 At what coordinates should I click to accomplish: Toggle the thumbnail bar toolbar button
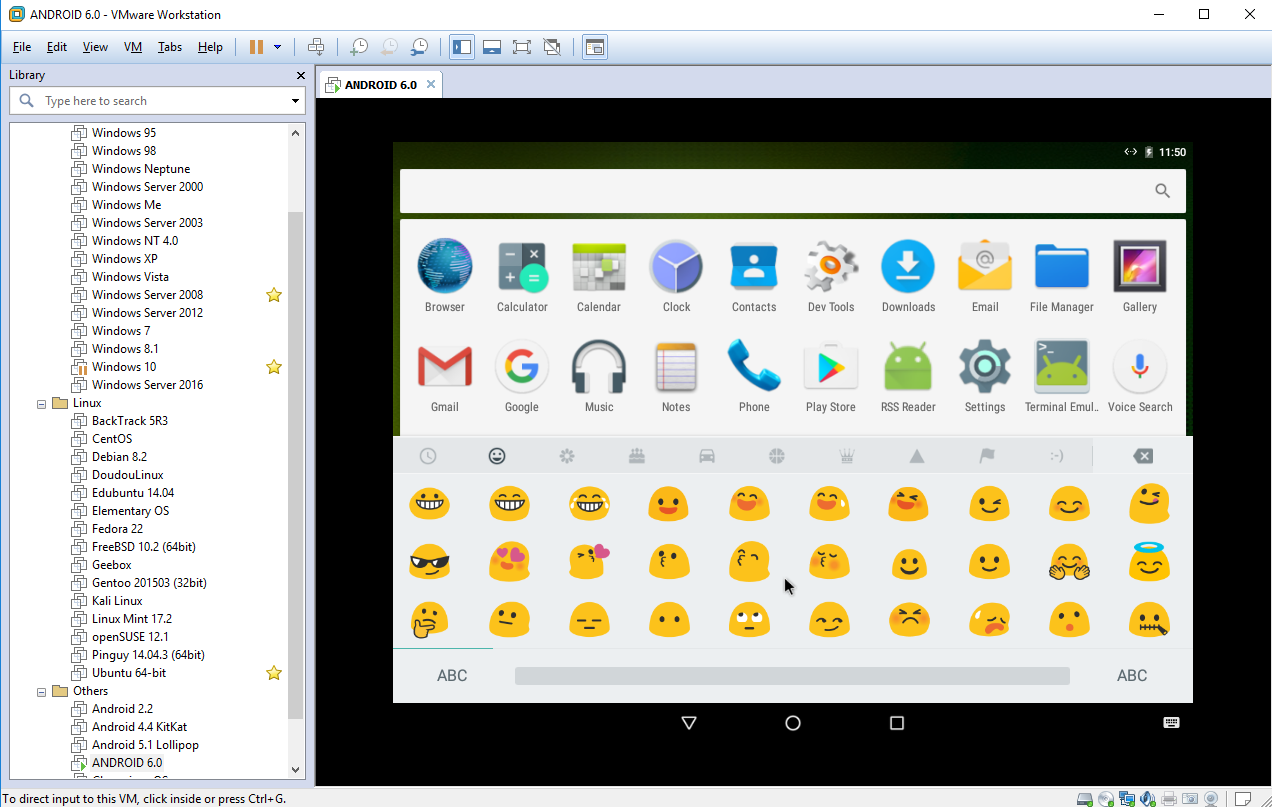click(x=491, y=47)
